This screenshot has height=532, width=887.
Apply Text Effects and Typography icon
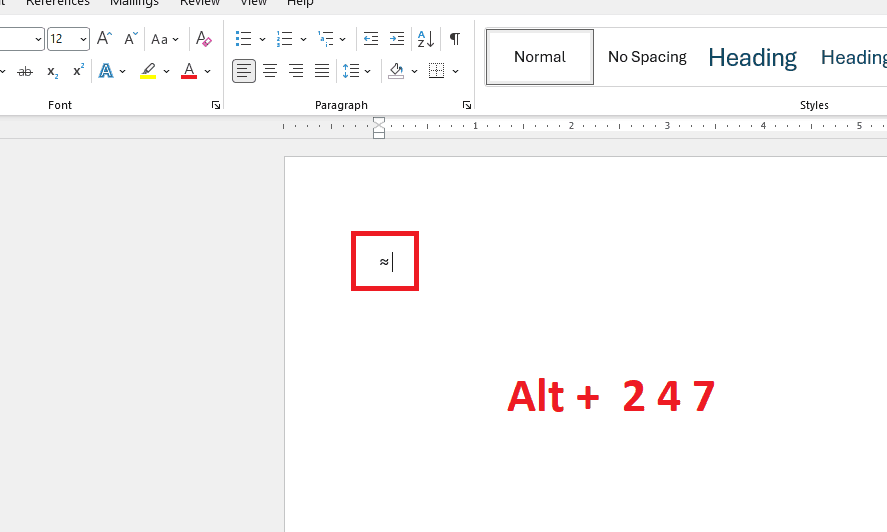106,71
